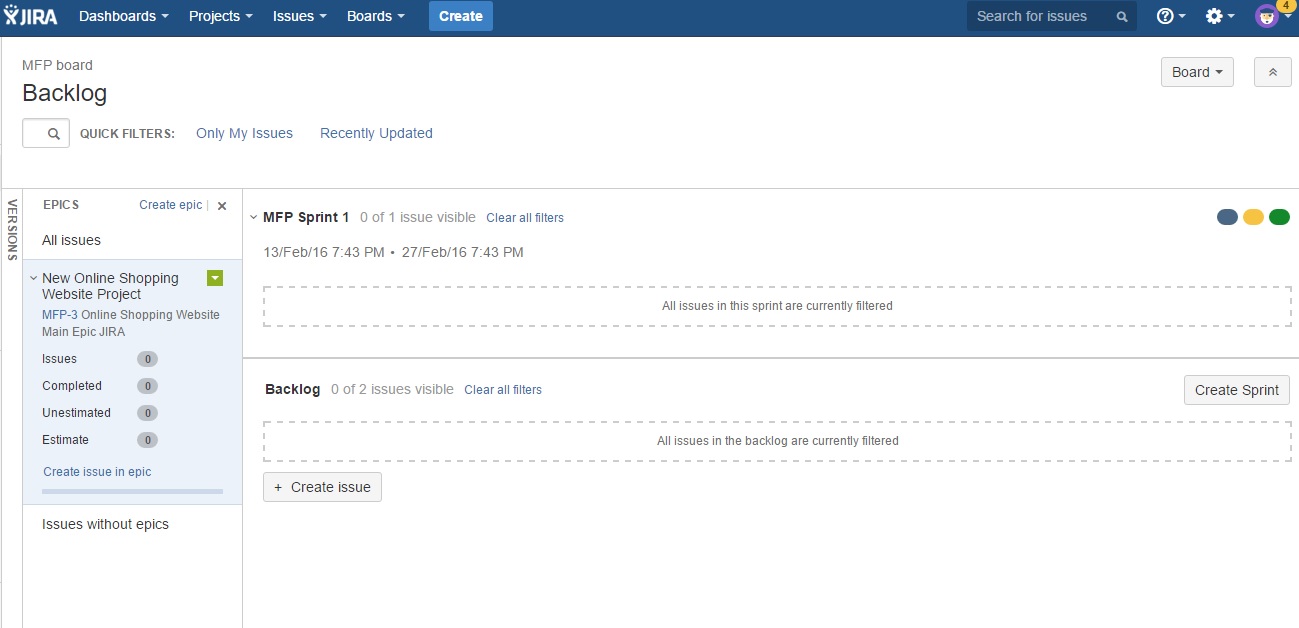Open the JIRA home logo

30,15
